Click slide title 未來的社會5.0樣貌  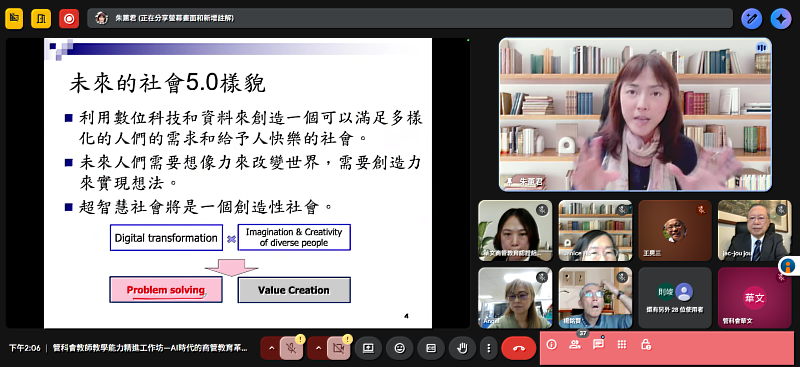(167, 84)
